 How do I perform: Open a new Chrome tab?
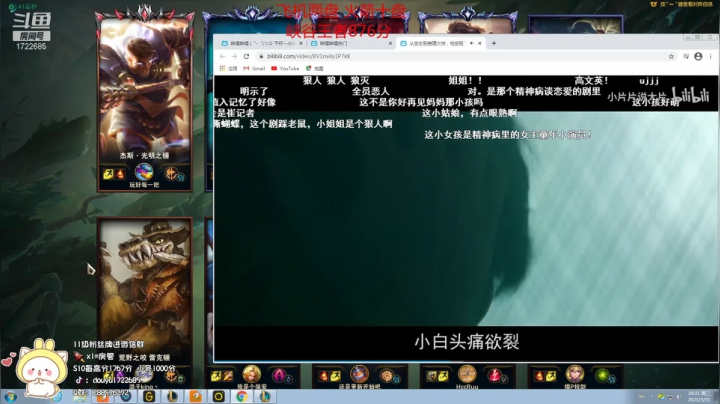(x=494, y=43)
